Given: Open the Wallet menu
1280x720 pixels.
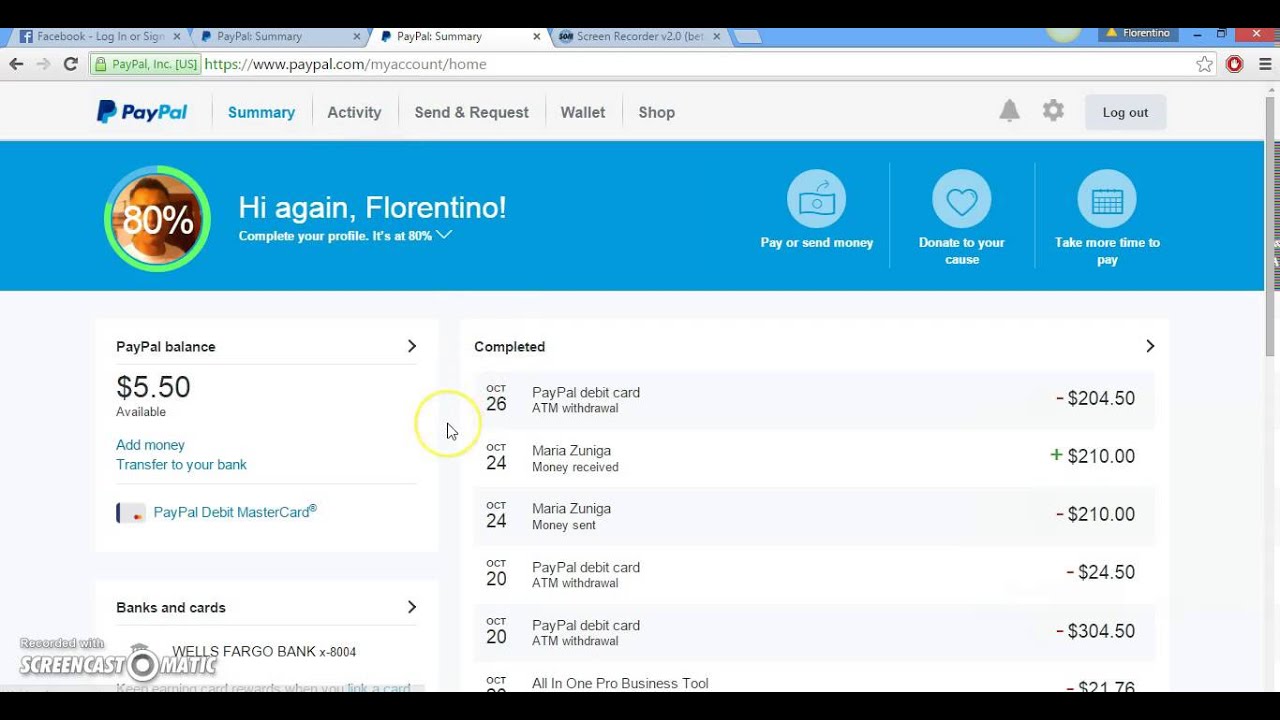Looking at the screenshot, I should click(583, 112).
